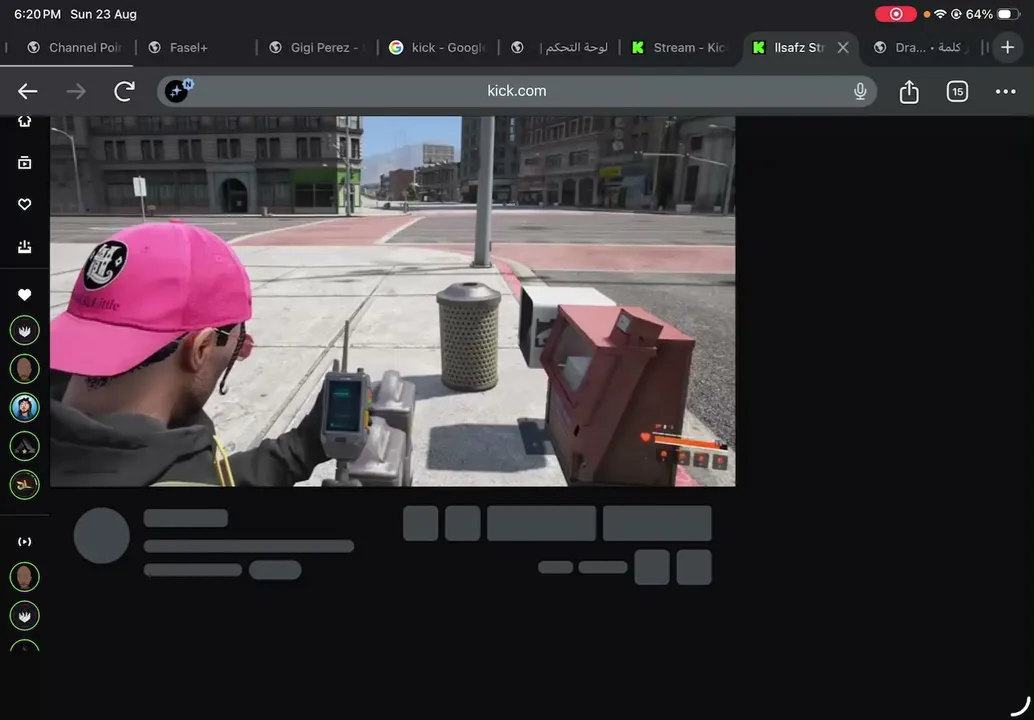Click the live broadcast icon in sidebar
The image size is (1034, 720).
tap(24, 542)
